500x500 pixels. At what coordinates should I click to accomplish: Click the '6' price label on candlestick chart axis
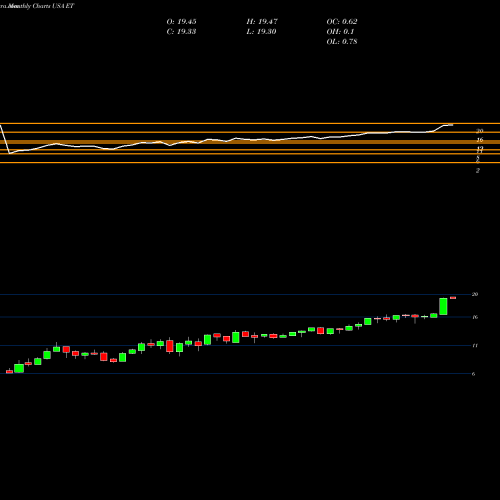tap(474, 374)
